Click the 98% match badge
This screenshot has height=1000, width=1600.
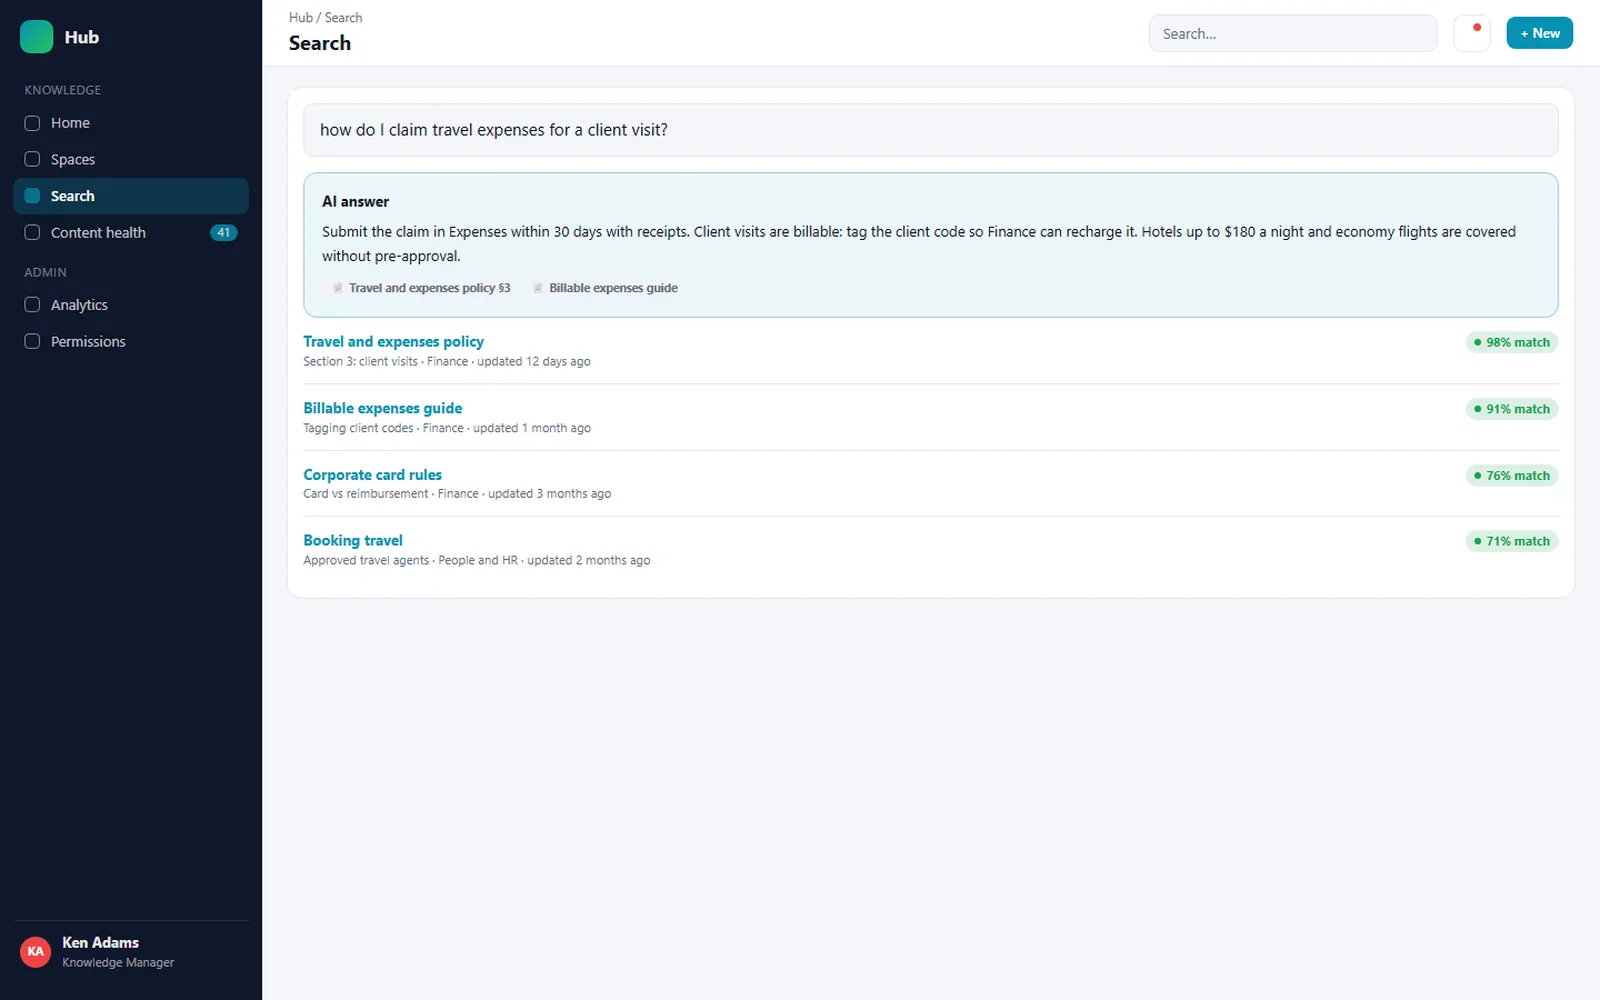coord(1512,342)
